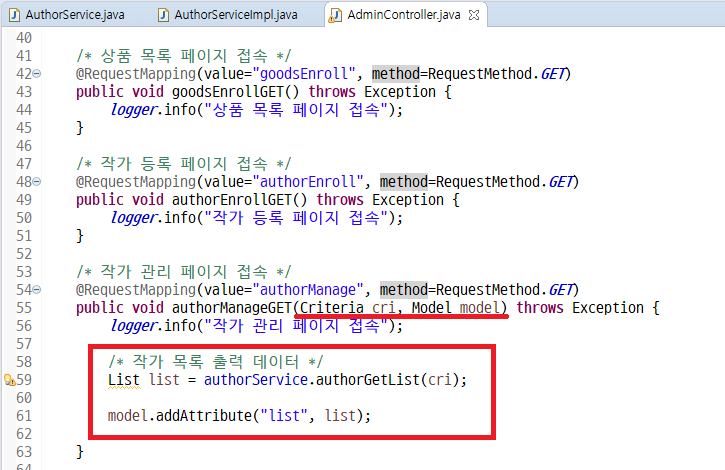Collapse the authorManageGET method at line 54

[x=37, y=290]
